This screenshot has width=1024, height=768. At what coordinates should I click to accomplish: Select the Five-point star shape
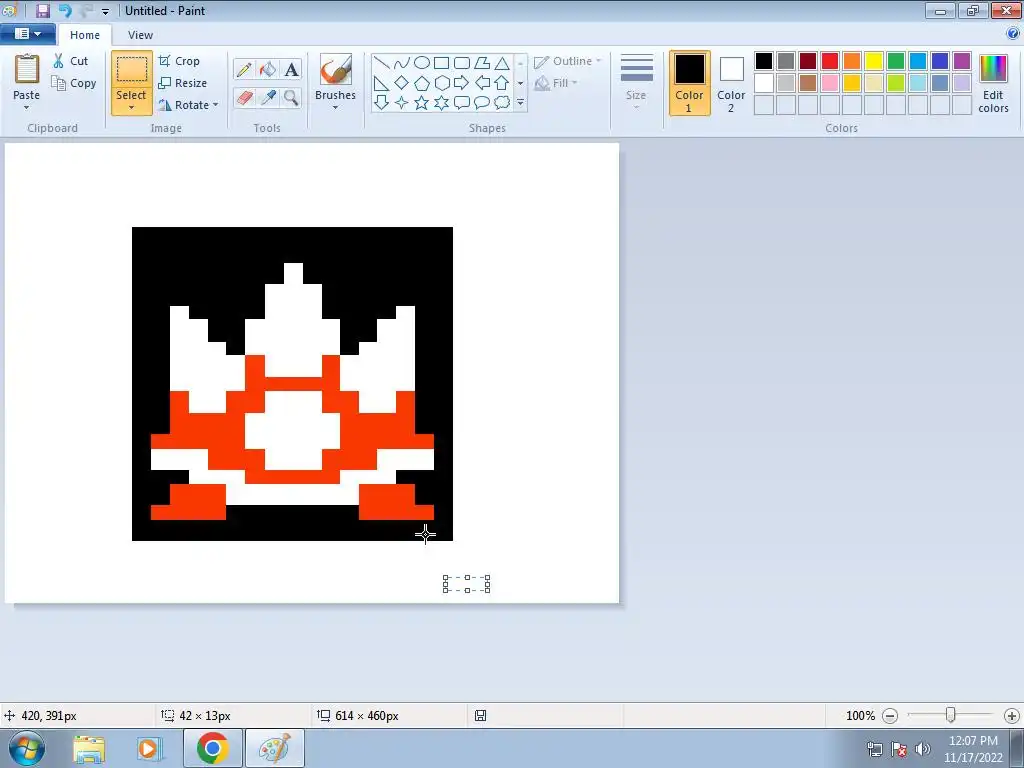(422, 103)
